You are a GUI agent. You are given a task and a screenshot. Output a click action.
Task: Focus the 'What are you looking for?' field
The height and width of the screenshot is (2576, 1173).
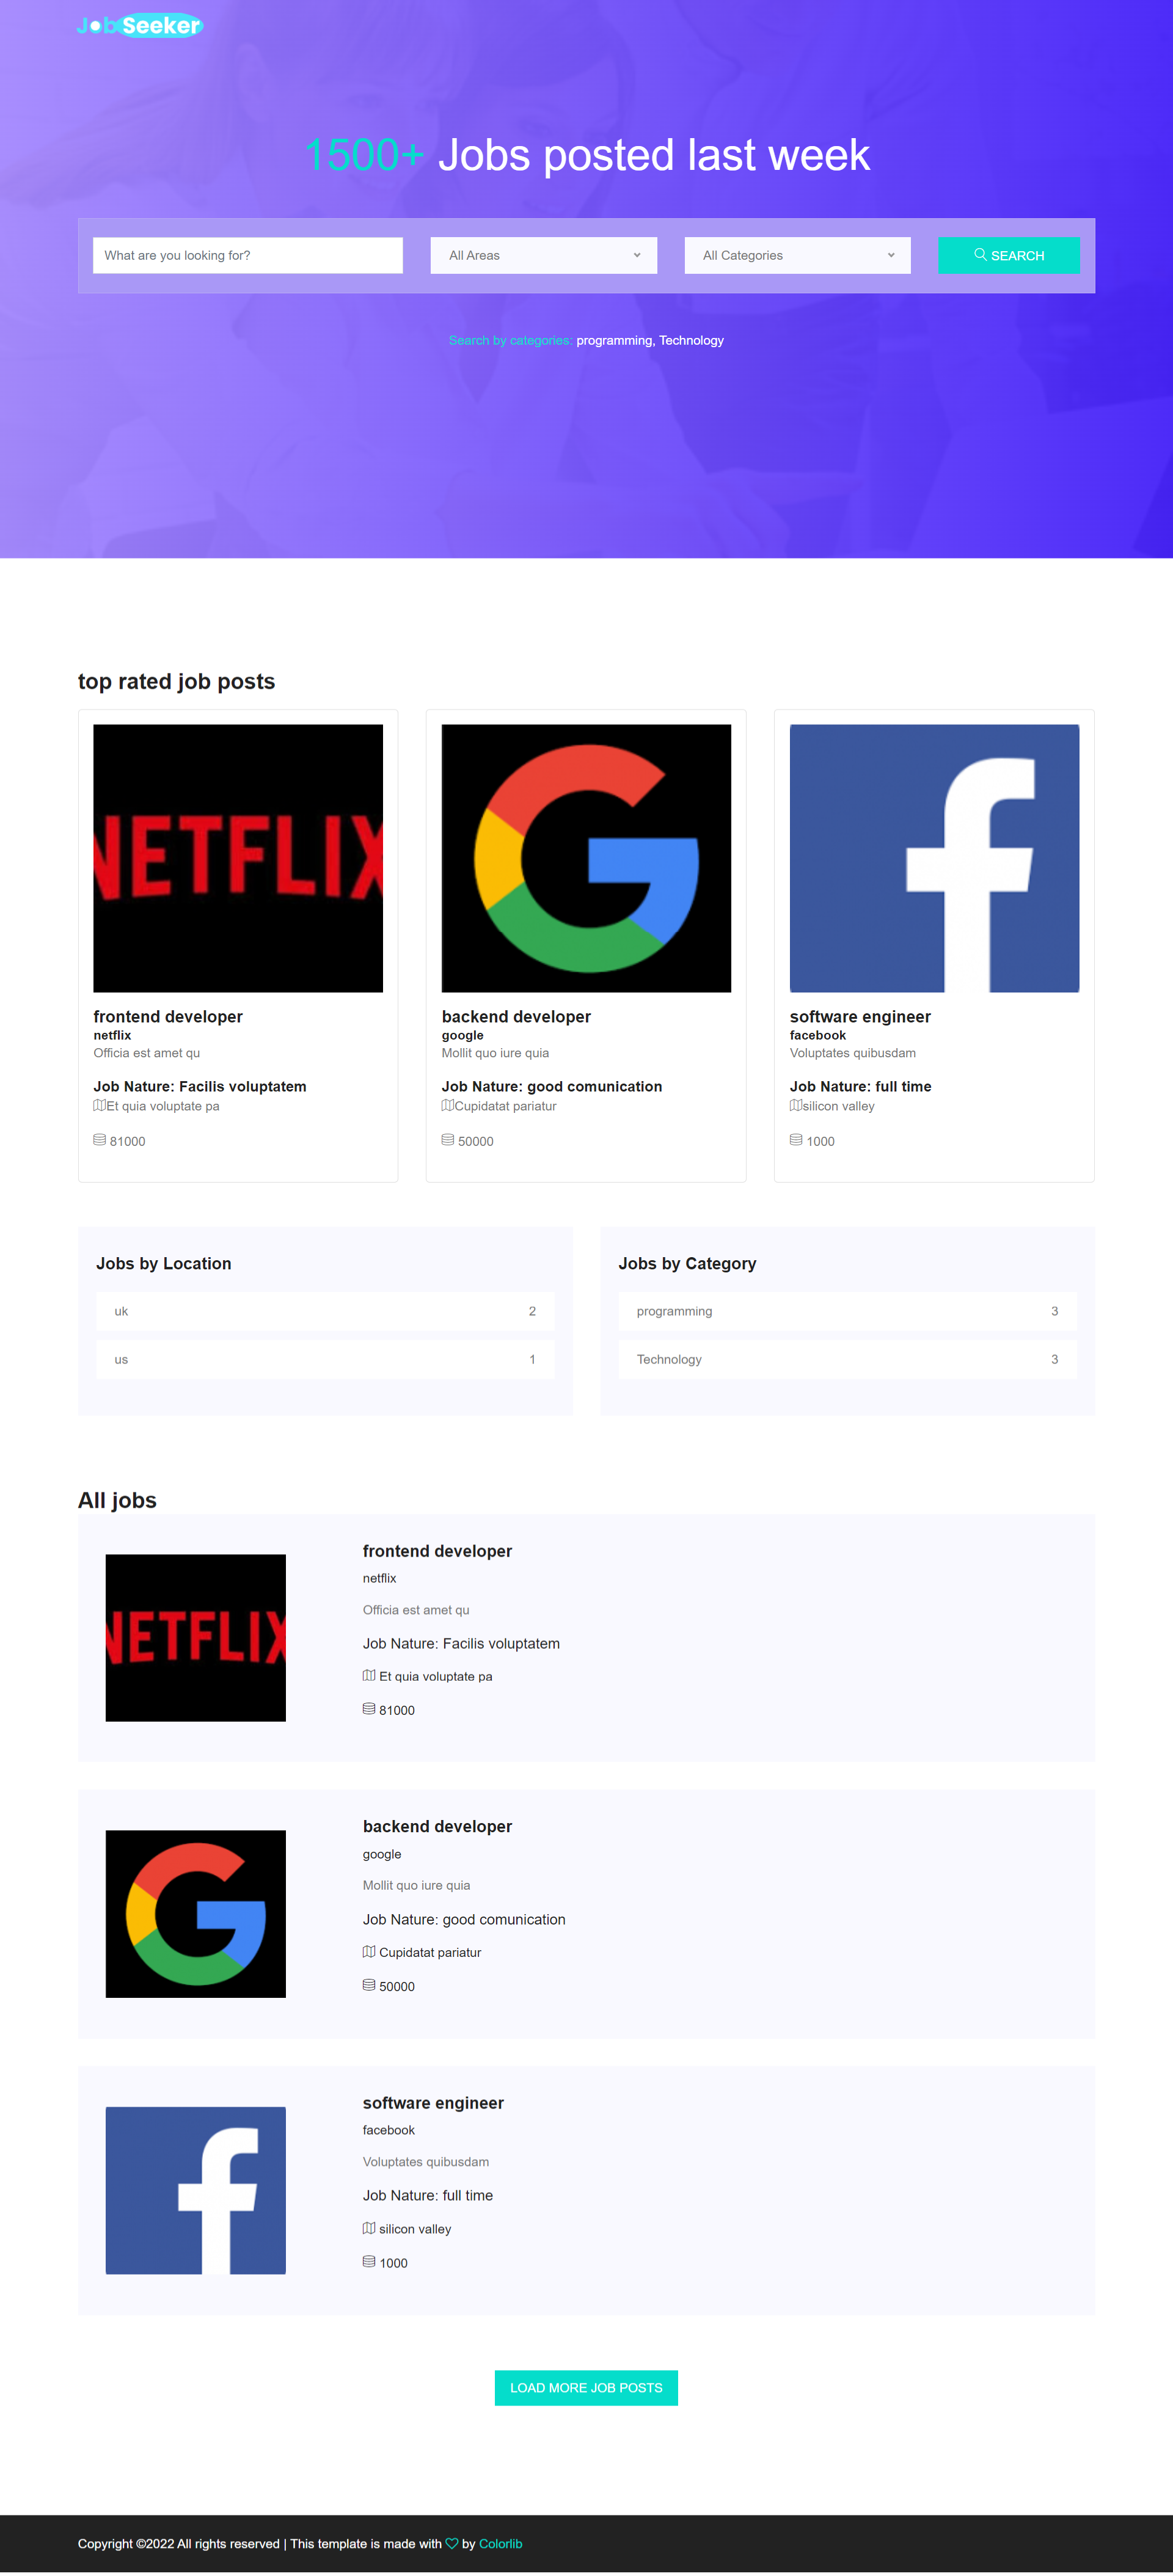[x=247, y=255]
